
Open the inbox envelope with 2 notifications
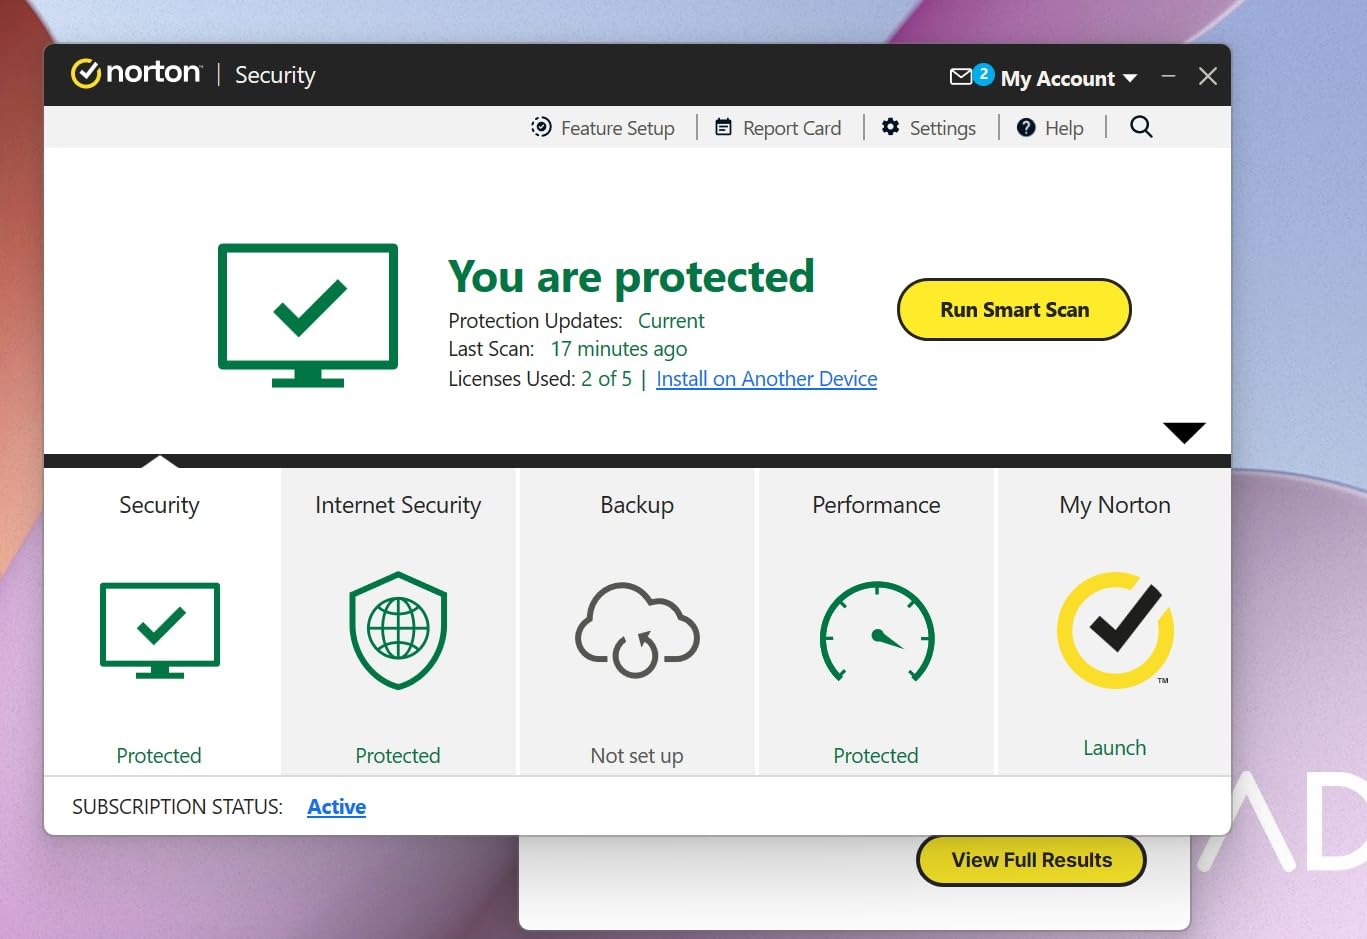[x=962, y=75]
